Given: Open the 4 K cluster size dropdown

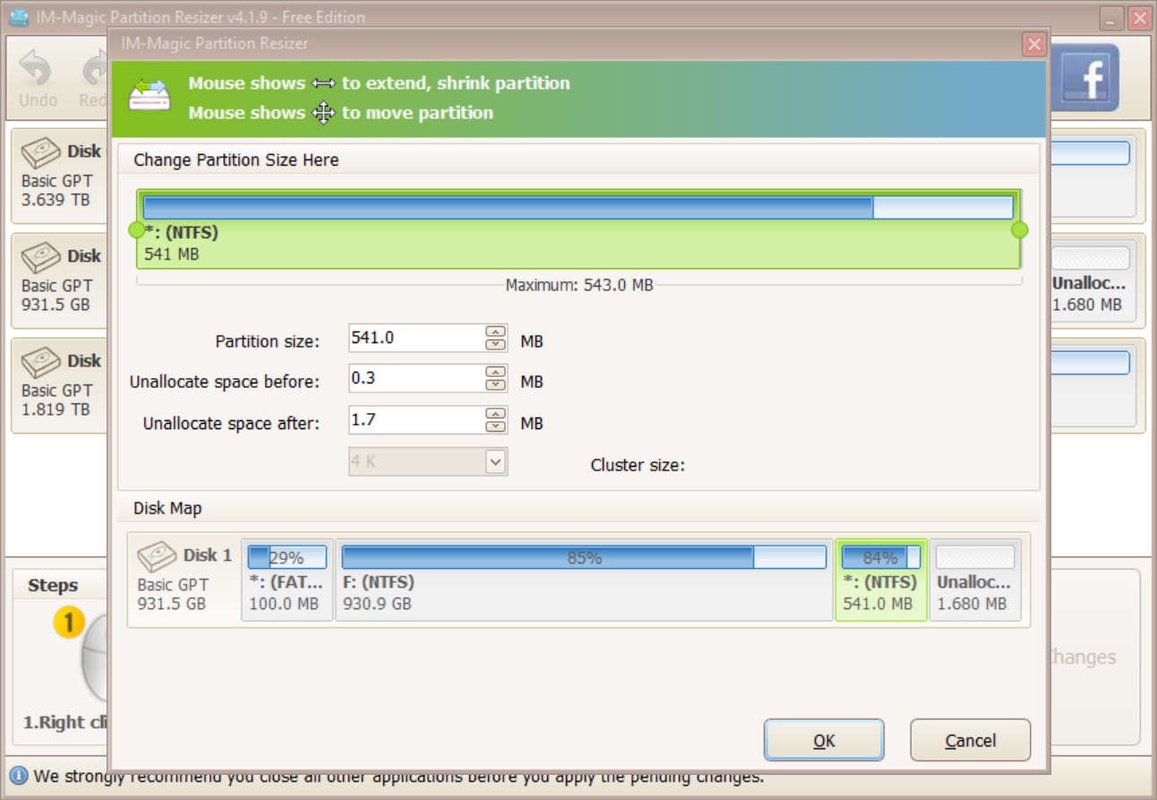Looking at the screenshot, I should point(495,462).
